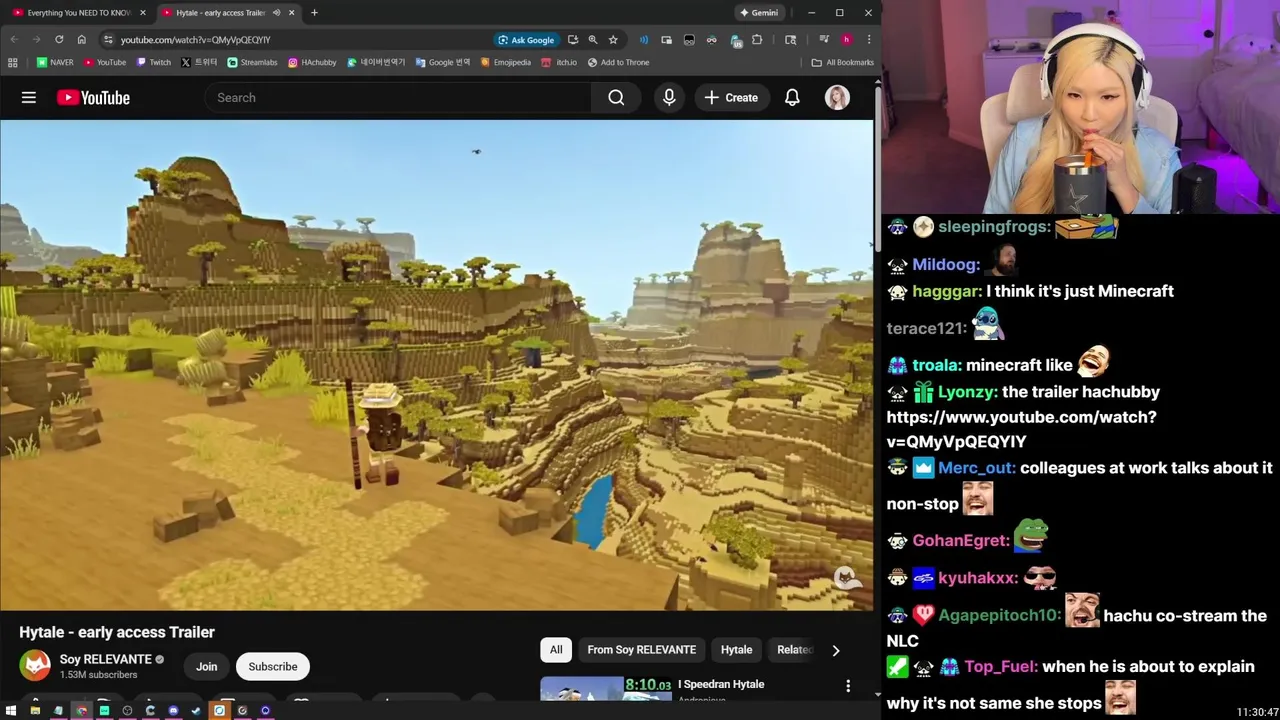1280x720 pixels.
Task: Subscribe to Soy RELEVANTE
Action: tap(273, 667)
